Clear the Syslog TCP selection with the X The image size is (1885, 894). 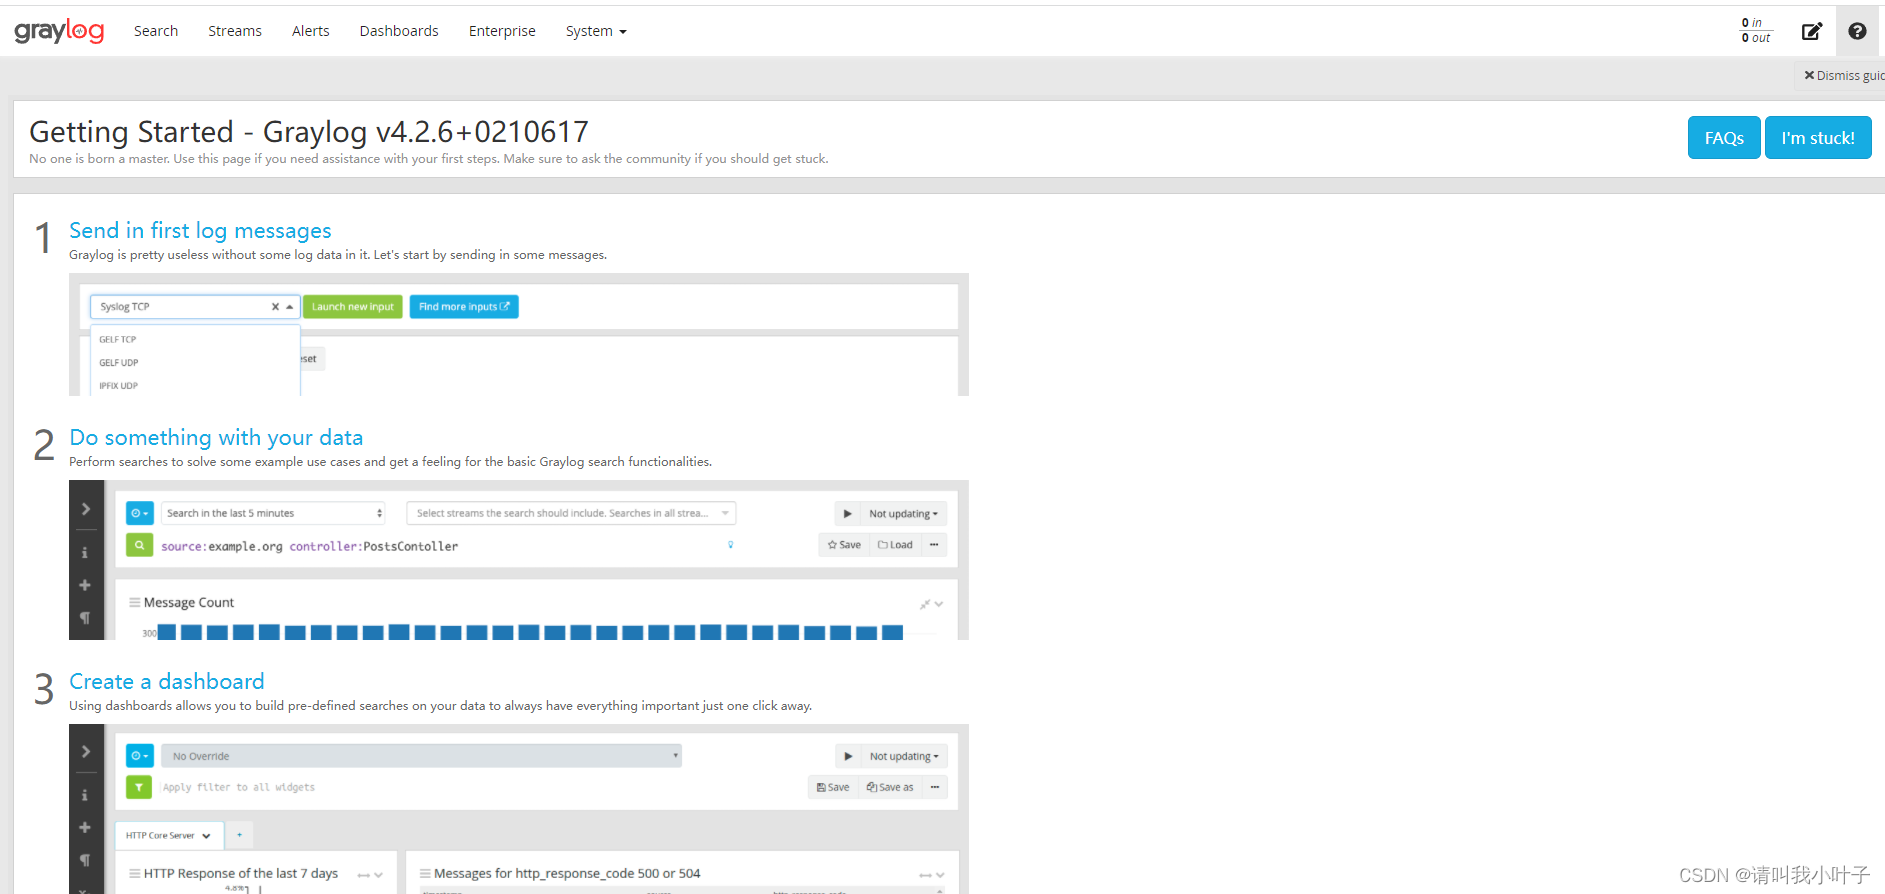pyautogui.click(x=275, y=307)
